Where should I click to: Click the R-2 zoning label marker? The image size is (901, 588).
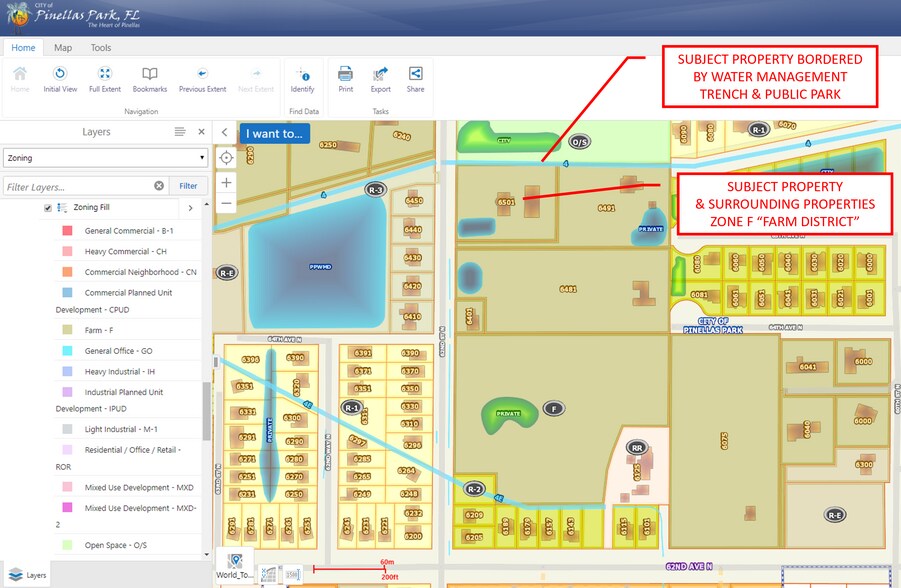[474, 489]
